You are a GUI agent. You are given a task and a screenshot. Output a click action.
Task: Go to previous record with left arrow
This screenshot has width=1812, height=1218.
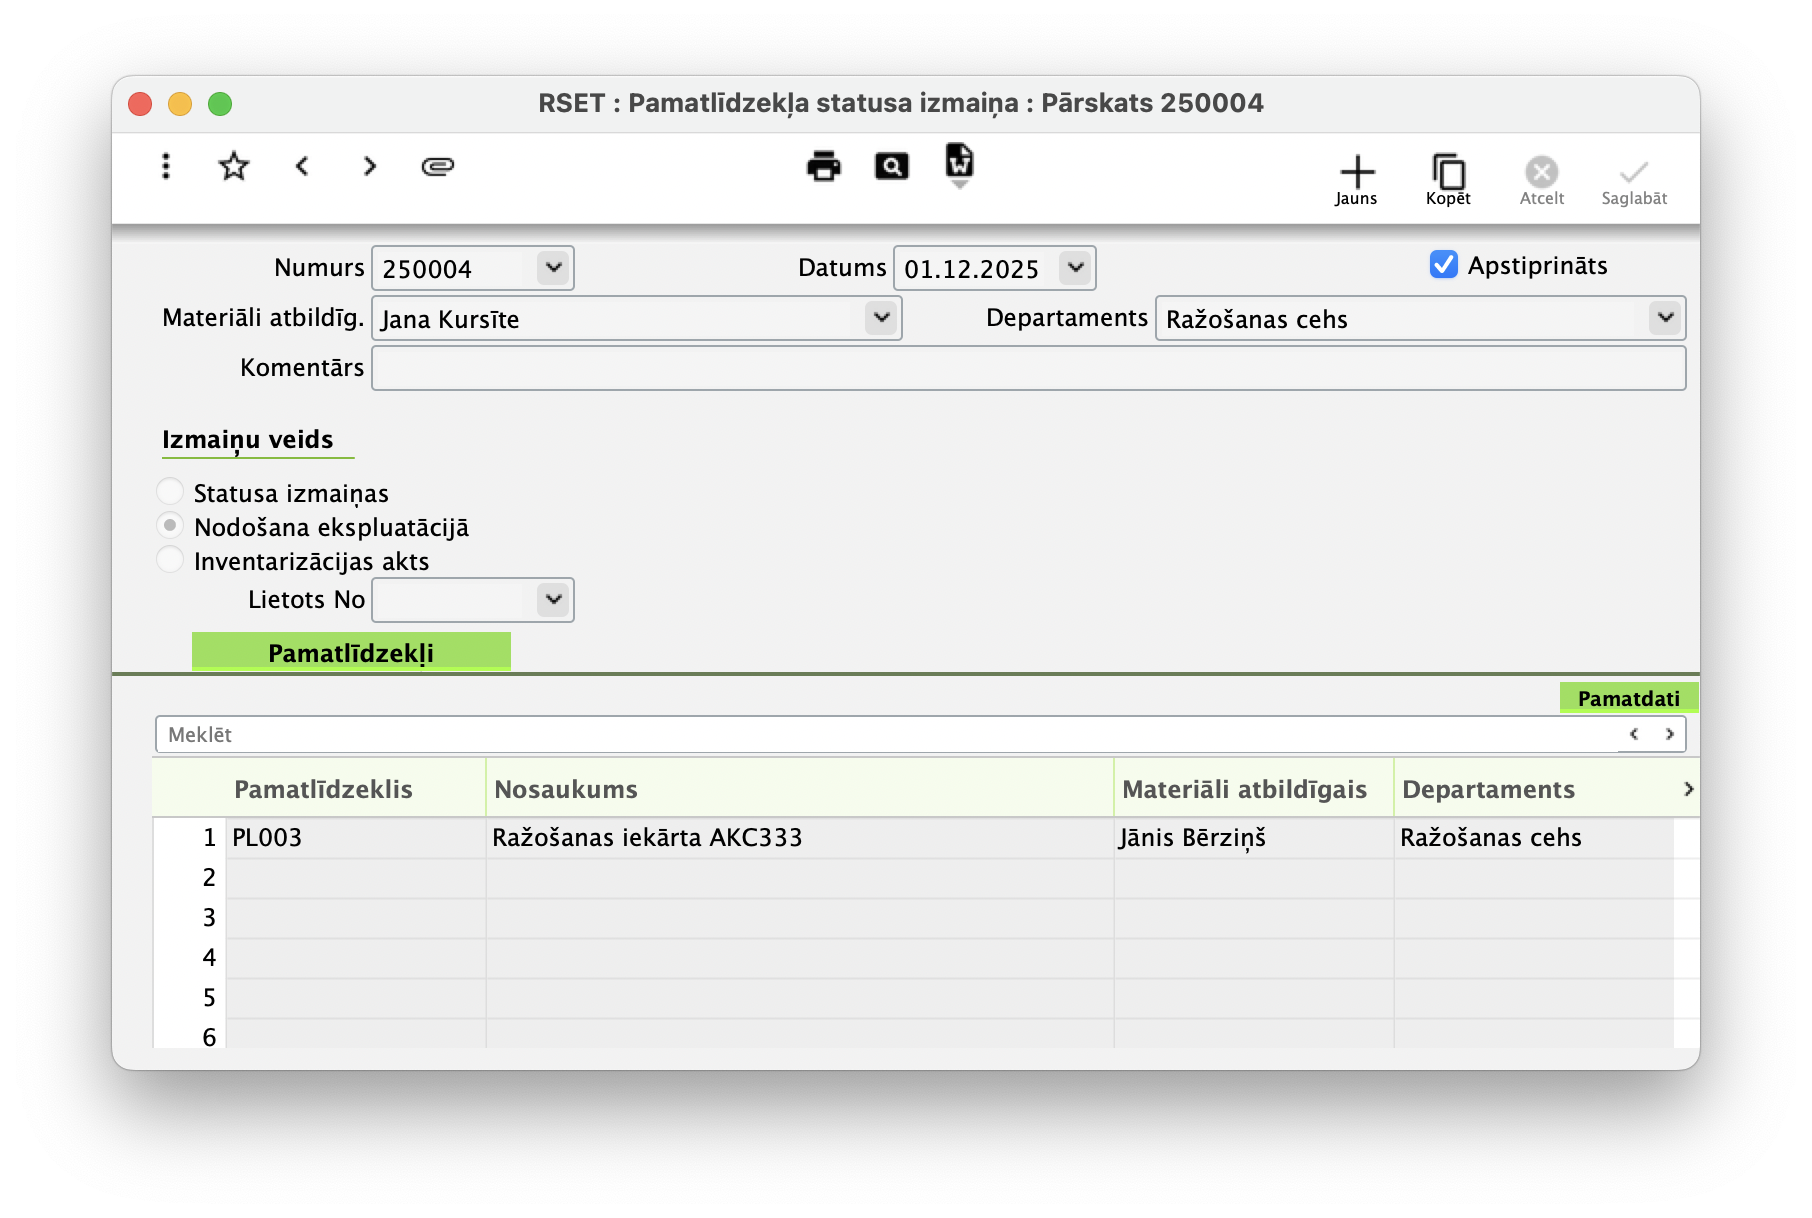pos(302,166)
